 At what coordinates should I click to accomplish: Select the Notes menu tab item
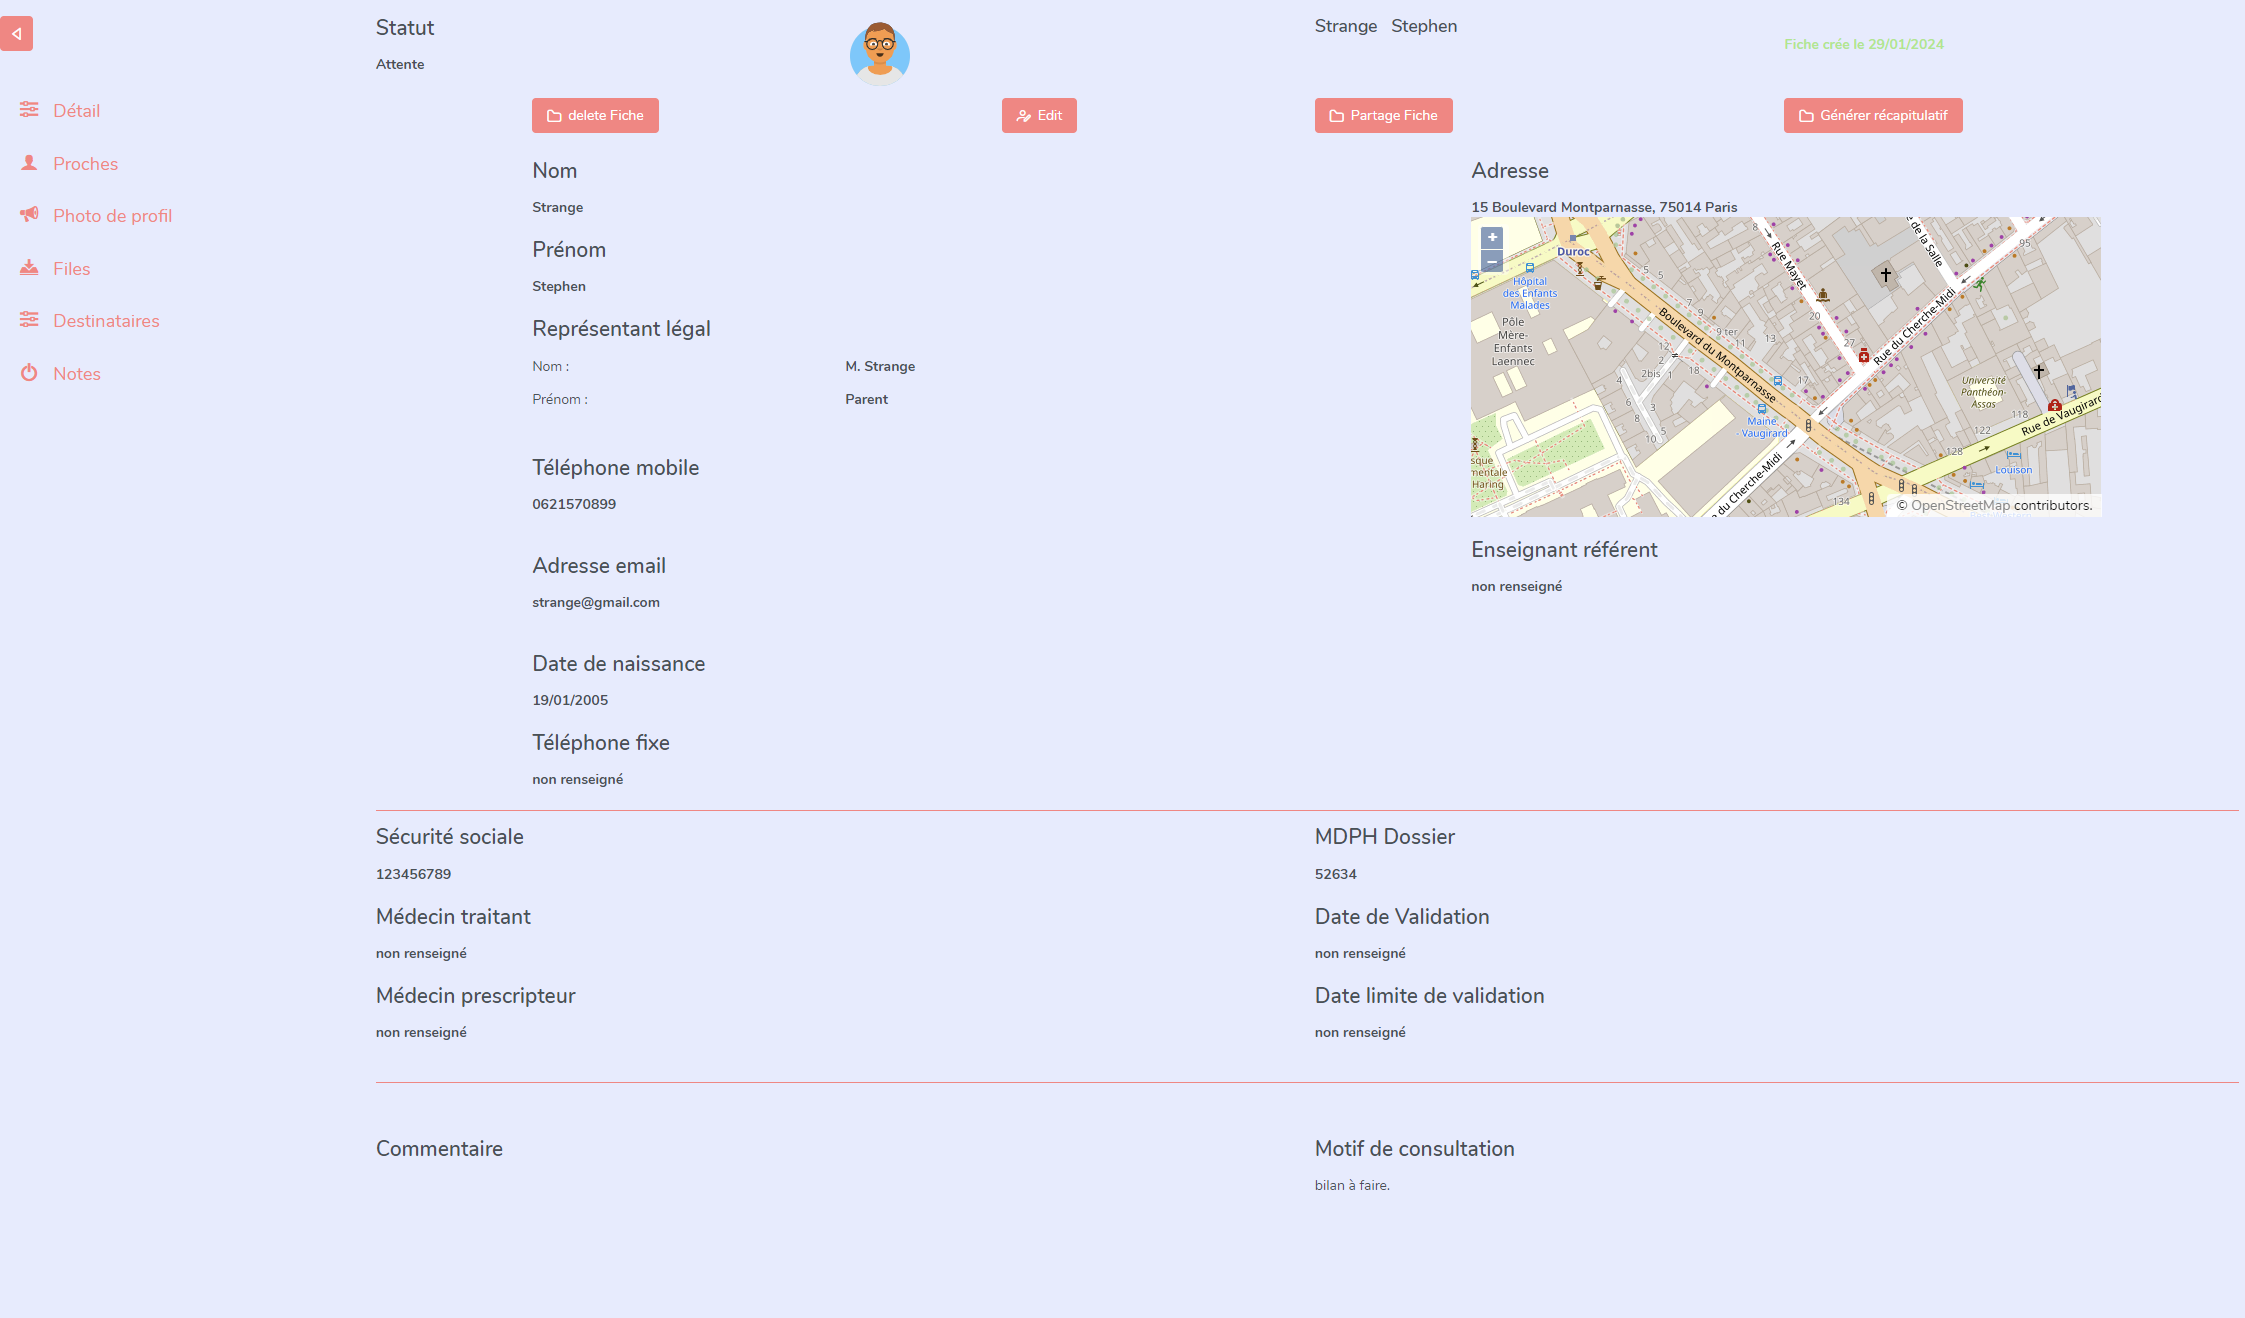point(77,373)
